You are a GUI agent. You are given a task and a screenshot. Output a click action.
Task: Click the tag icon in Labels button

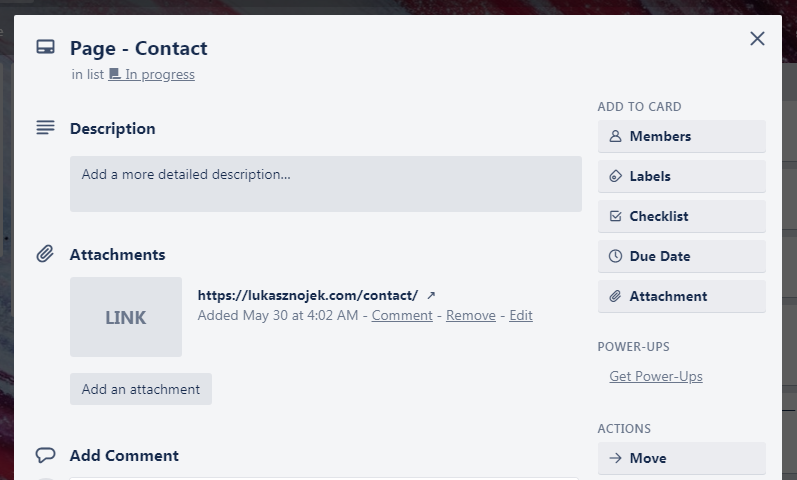point(615,176)
